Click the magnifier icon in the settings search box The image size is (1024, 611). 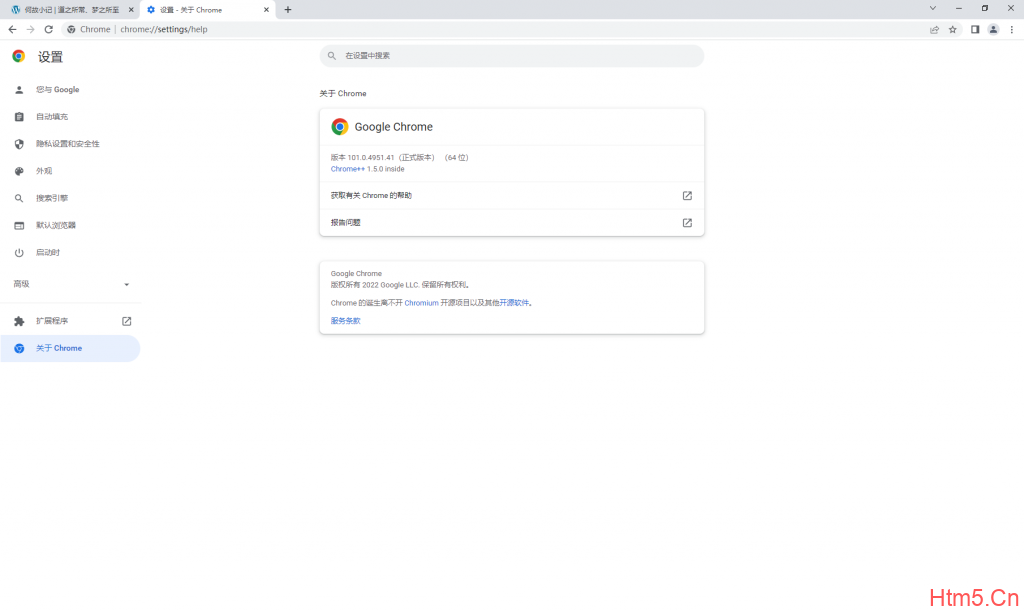332,55
